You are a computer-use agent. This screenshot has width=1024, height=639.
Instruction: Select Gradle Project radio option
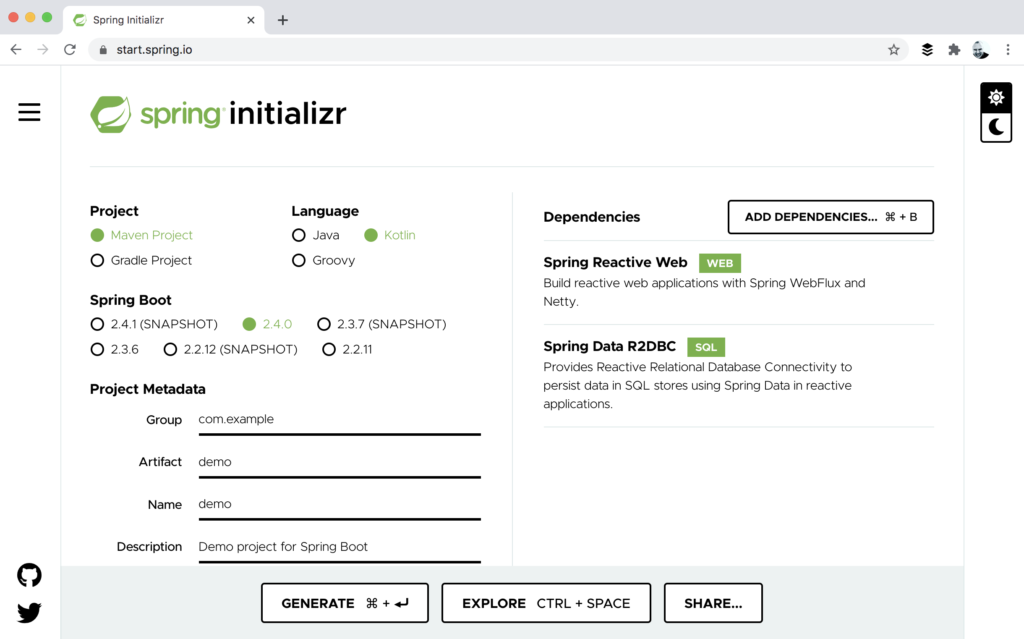coord(141,261)
